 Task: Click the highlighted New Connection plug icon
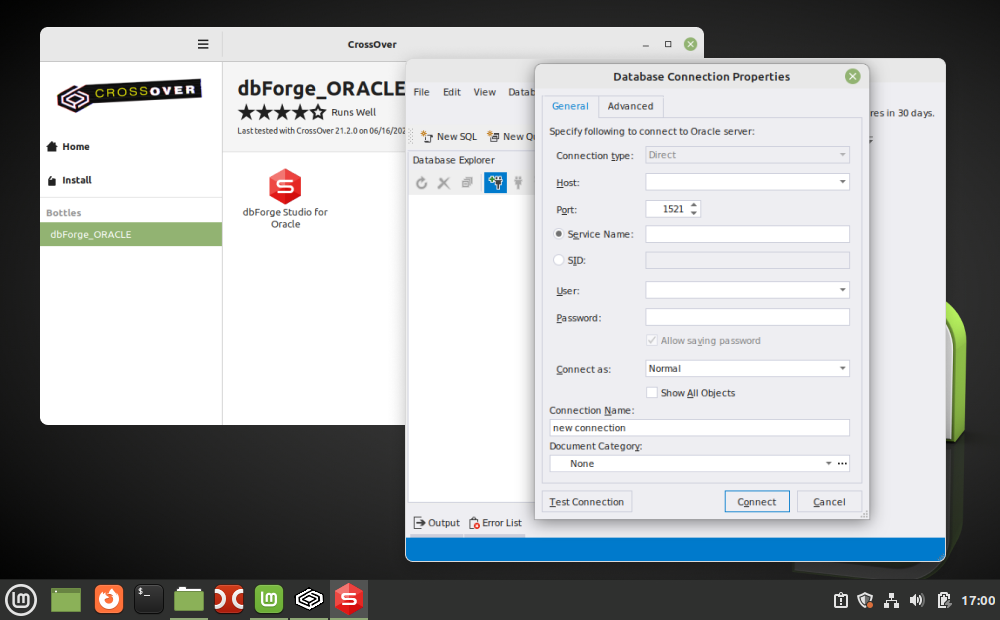pyautogui.click(x=496, y=182)
